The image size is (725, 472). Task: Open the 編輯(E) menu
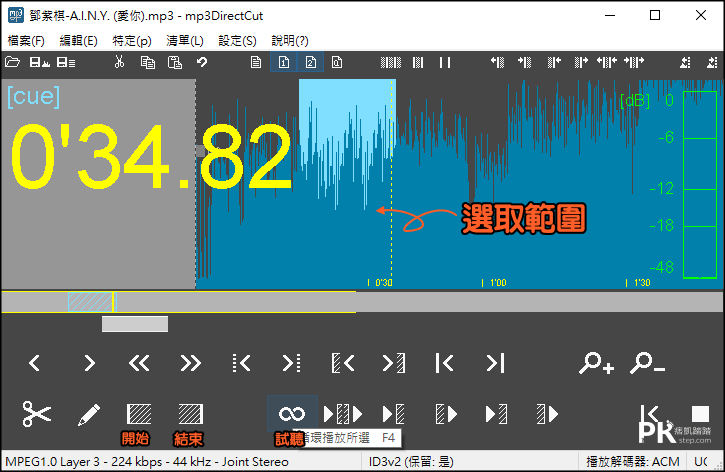(79, 41)
